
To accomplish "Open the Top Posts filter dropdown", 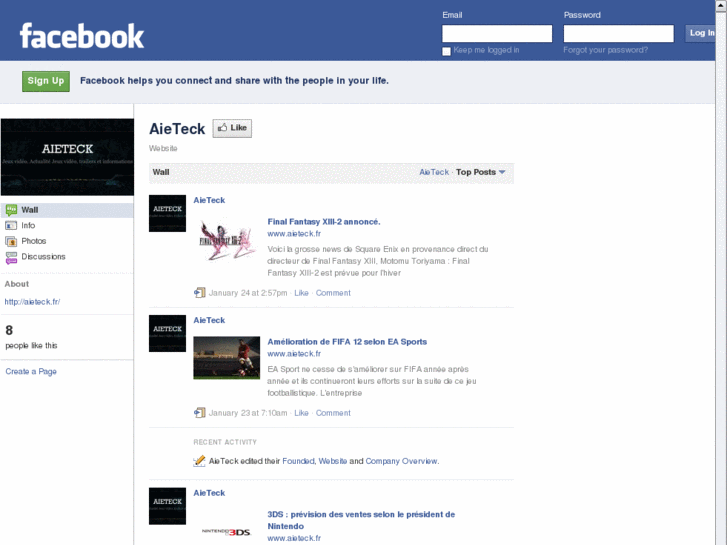I will (480, 172).
